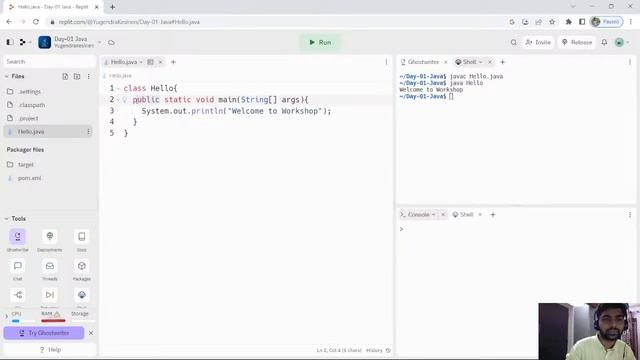
Task: Open editor pane three-dot menu
Action: pos(386,62)
